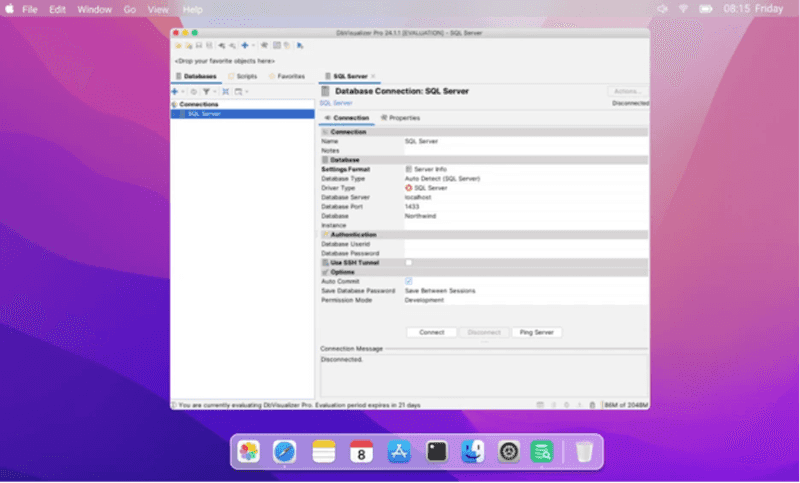
Task: Click the blue plus icon in main toolbar
Action: pos(245,45)
